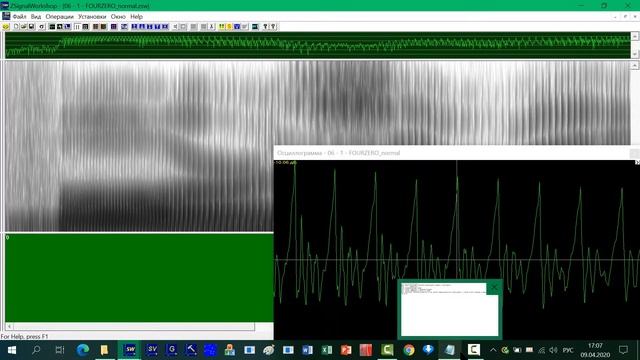Click the Open file toolbar icon

[x=24, y=27]
